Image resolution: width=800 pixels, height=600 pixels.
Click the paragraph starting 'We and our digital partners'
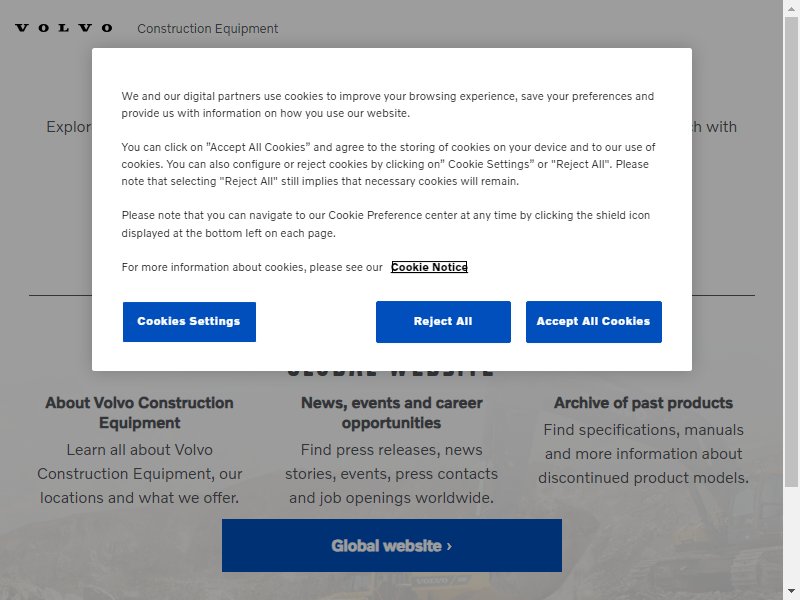pyautogui.click(x=388, y=105)
